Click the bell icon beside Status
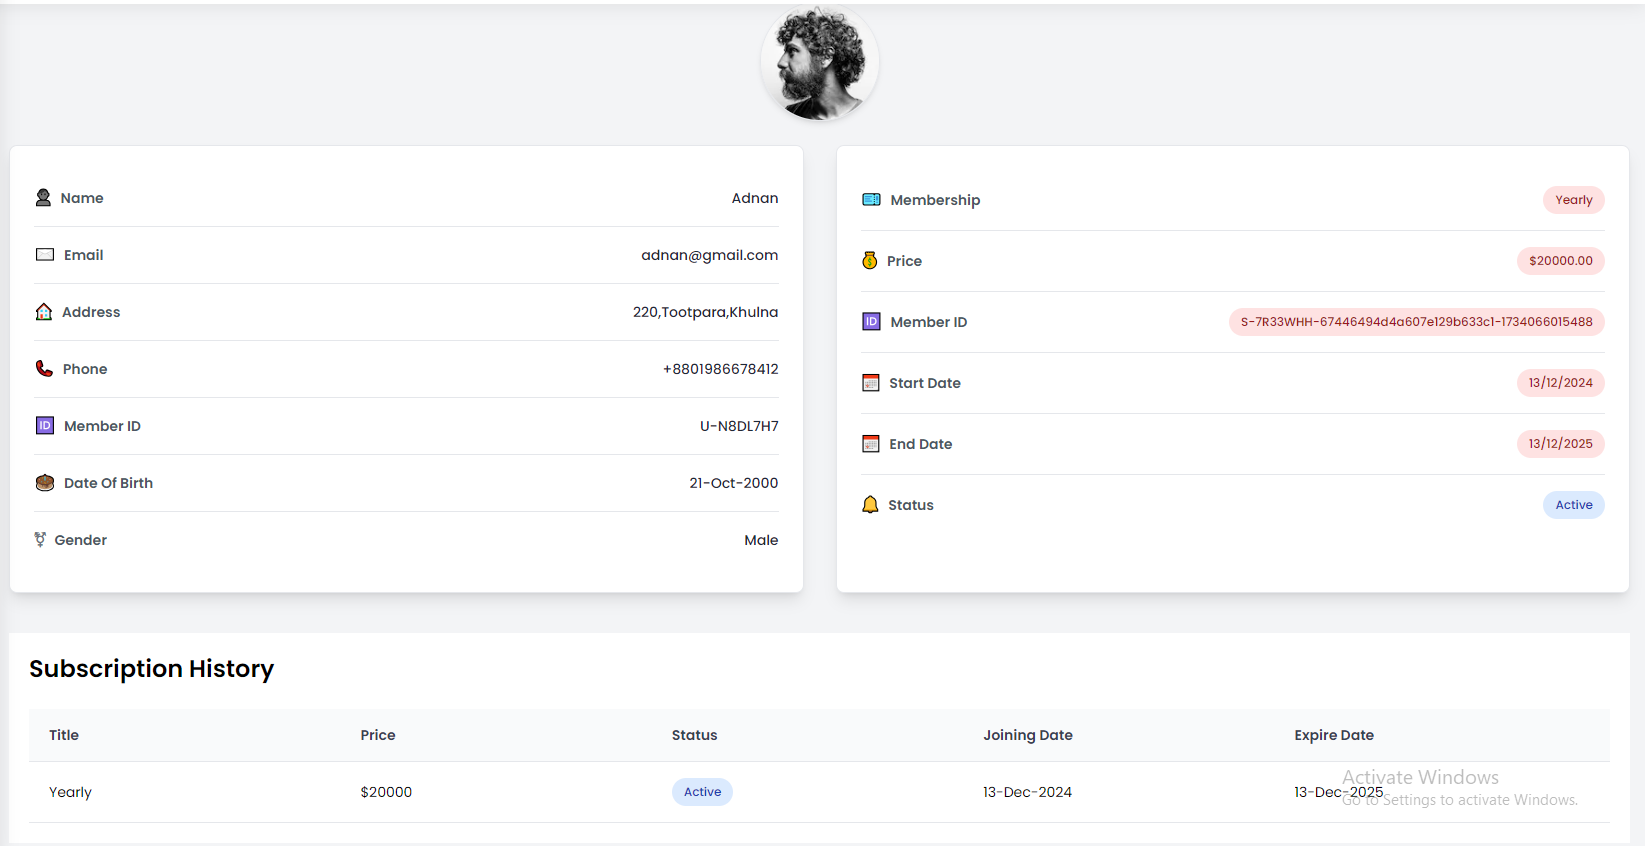 [870, 505]
